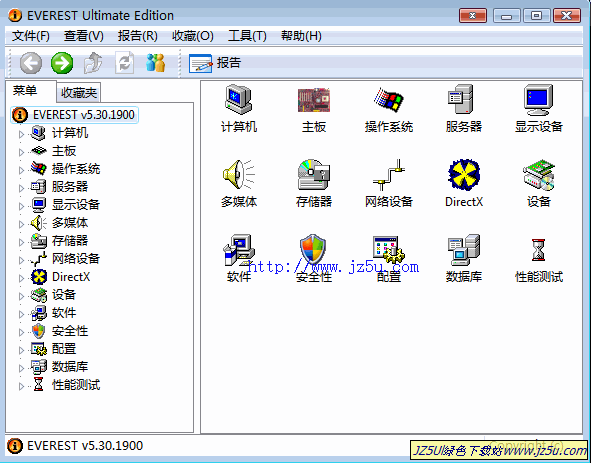Maximize the EVEREST window
This screenshot has height=463, width=591.
point(536,16)
